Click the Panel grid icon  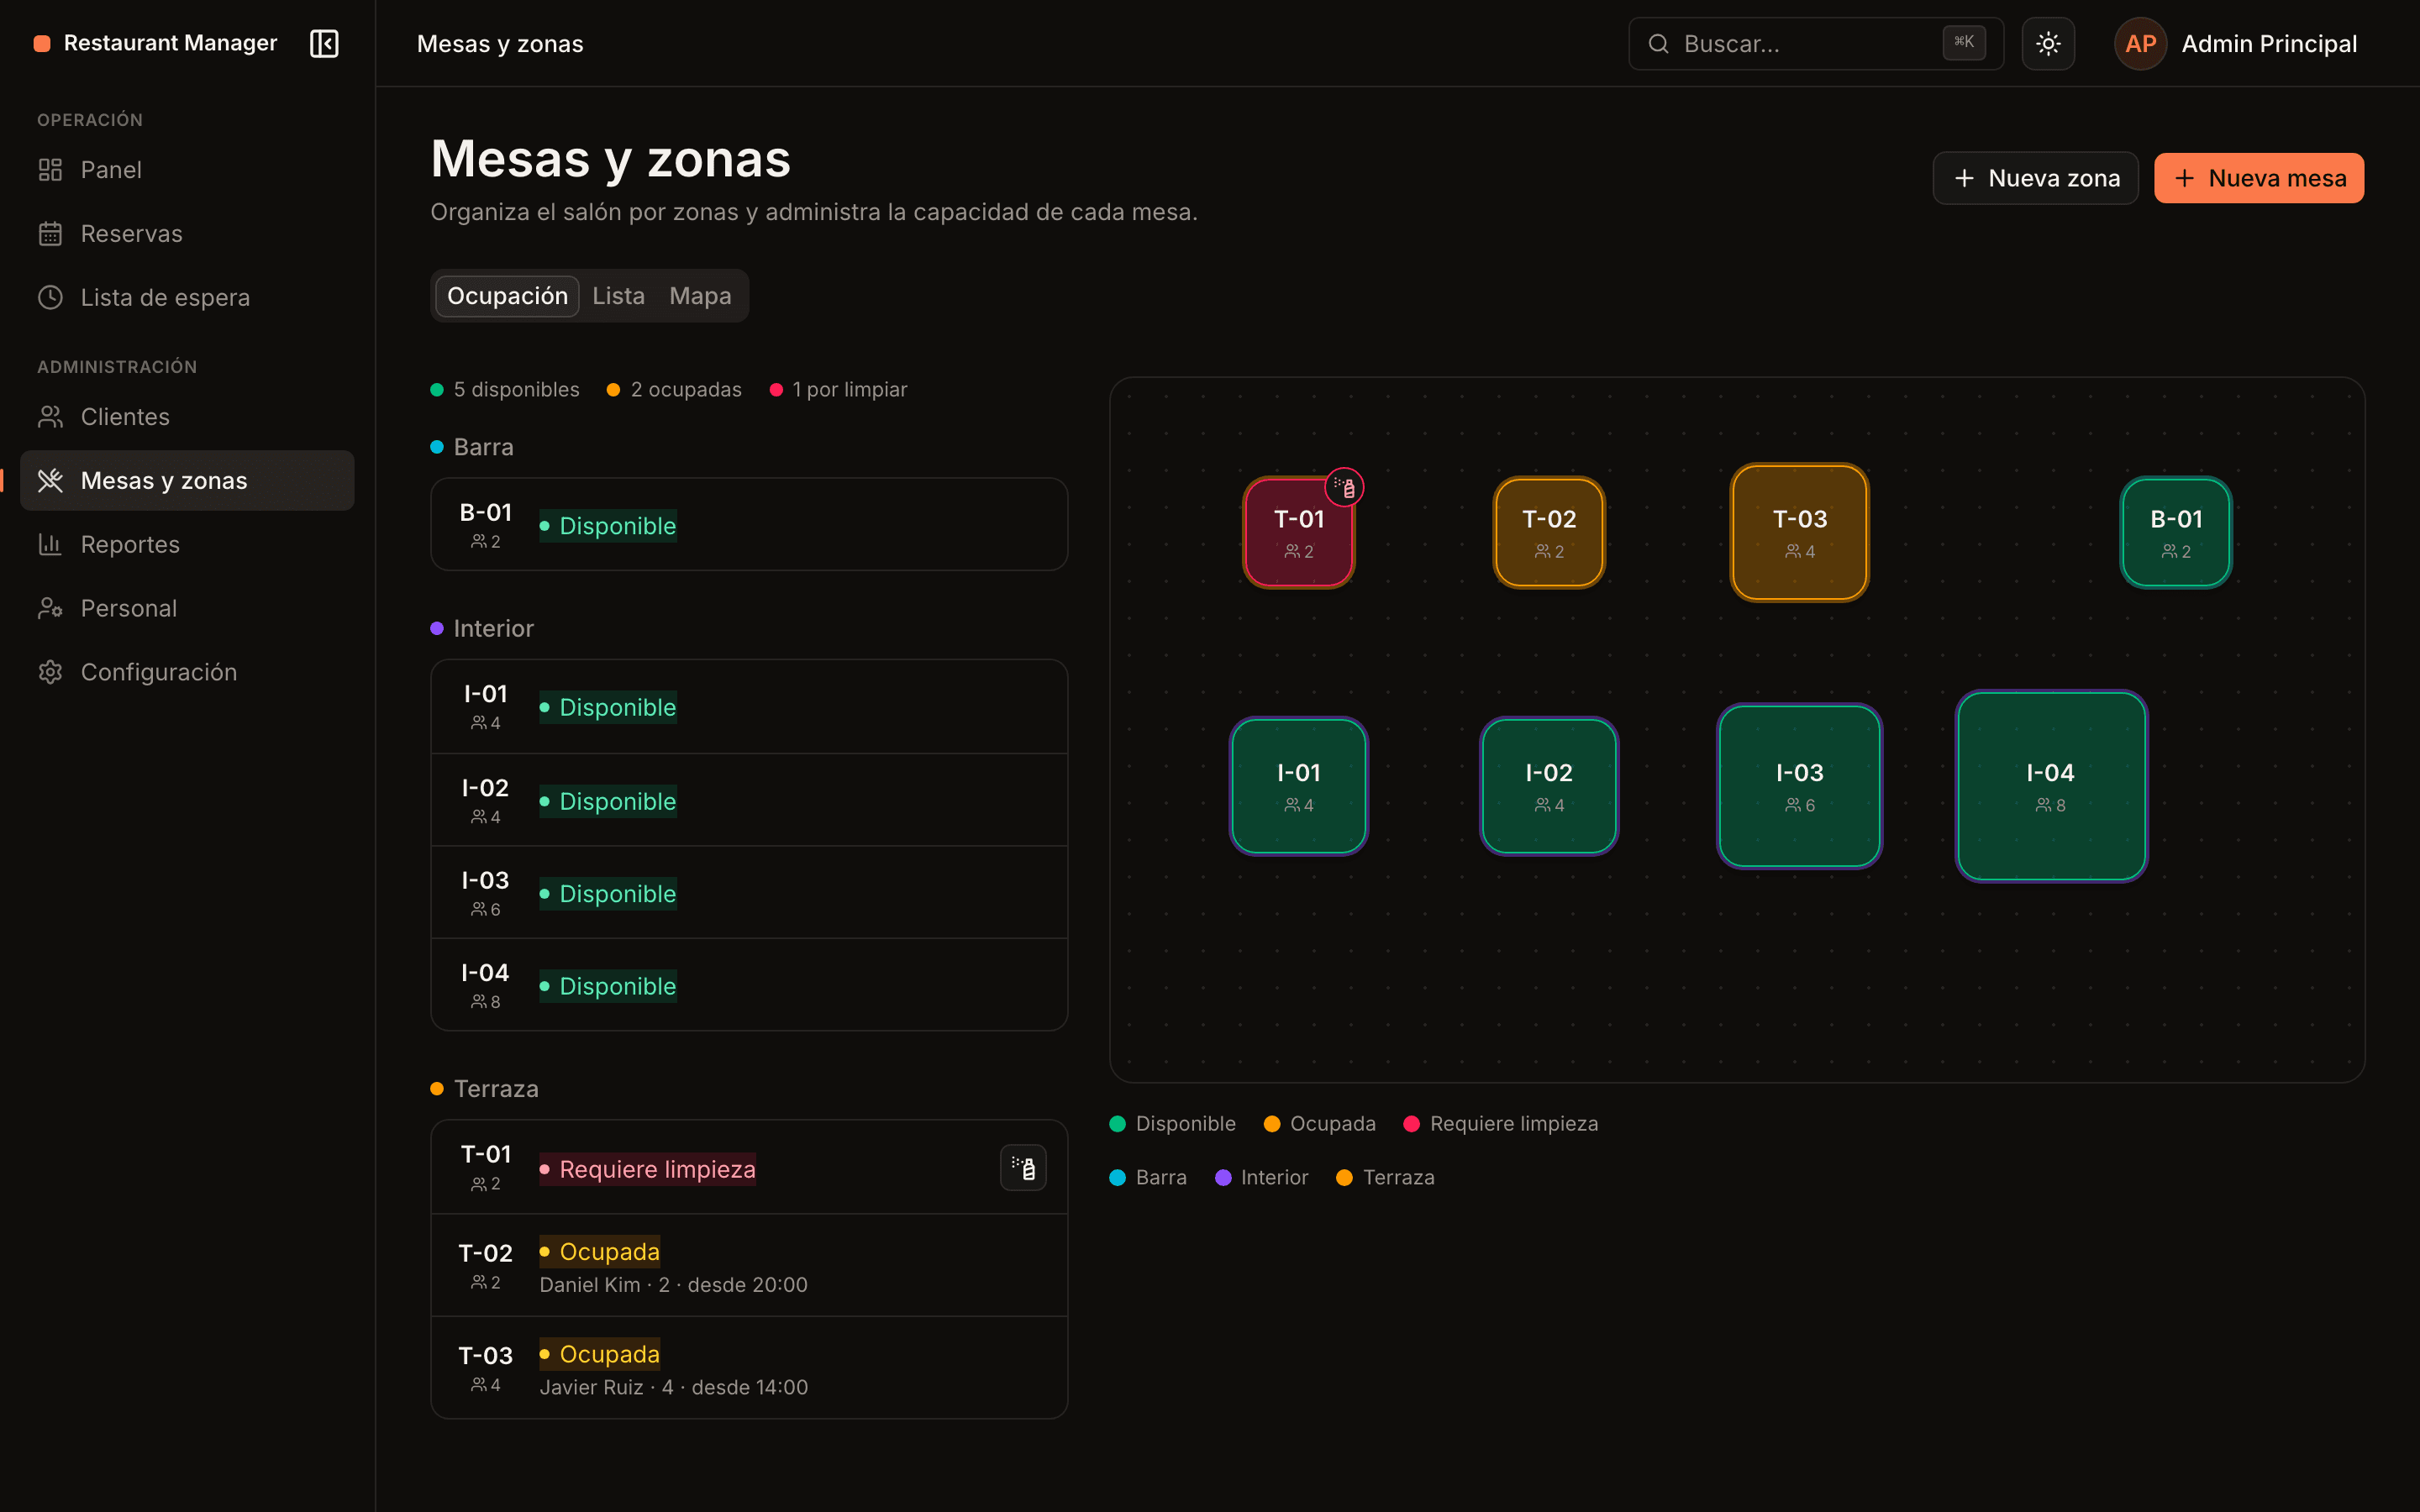[50, 170]
